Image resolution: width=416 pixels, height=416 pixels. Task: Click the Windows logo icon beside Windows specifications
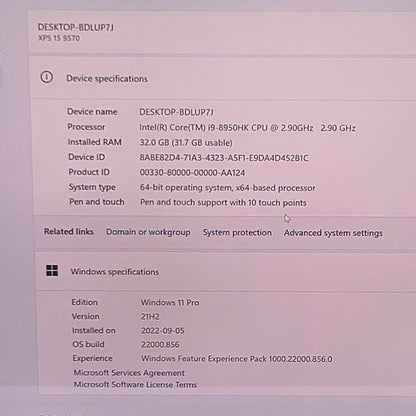52,271
